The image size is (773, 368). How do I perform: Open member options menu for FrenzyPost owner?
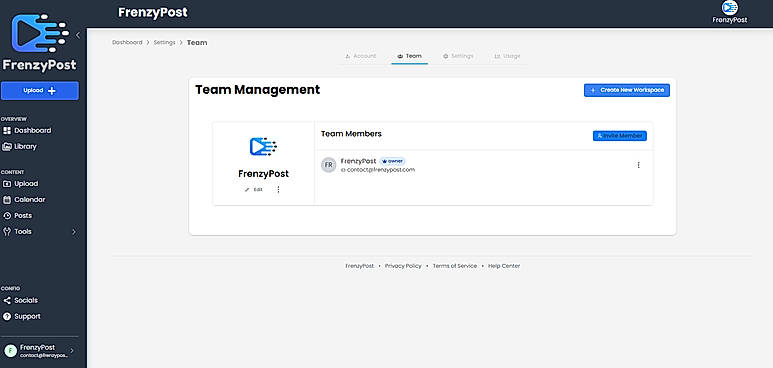pos(638,165)
